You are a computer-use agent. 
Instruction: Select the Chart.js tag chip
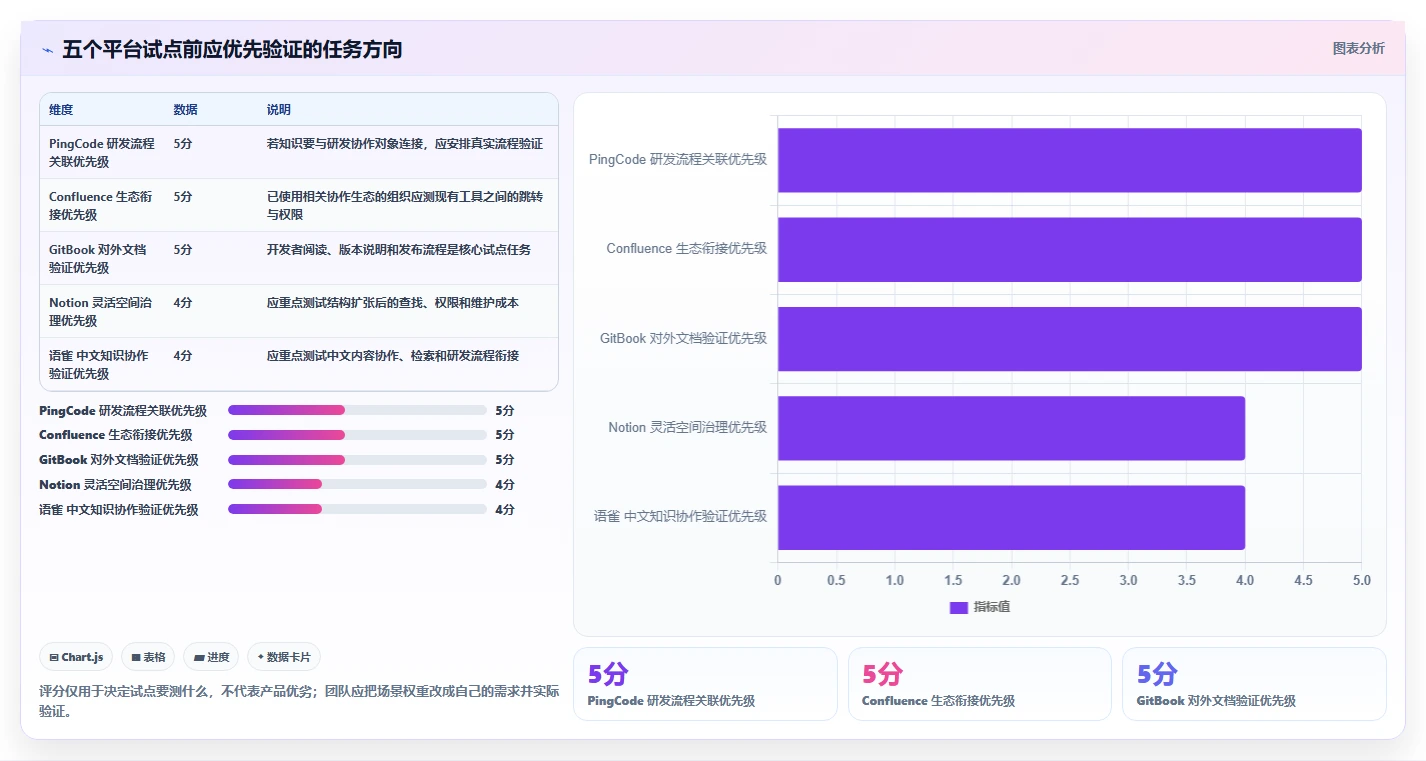tap(77, 657)
